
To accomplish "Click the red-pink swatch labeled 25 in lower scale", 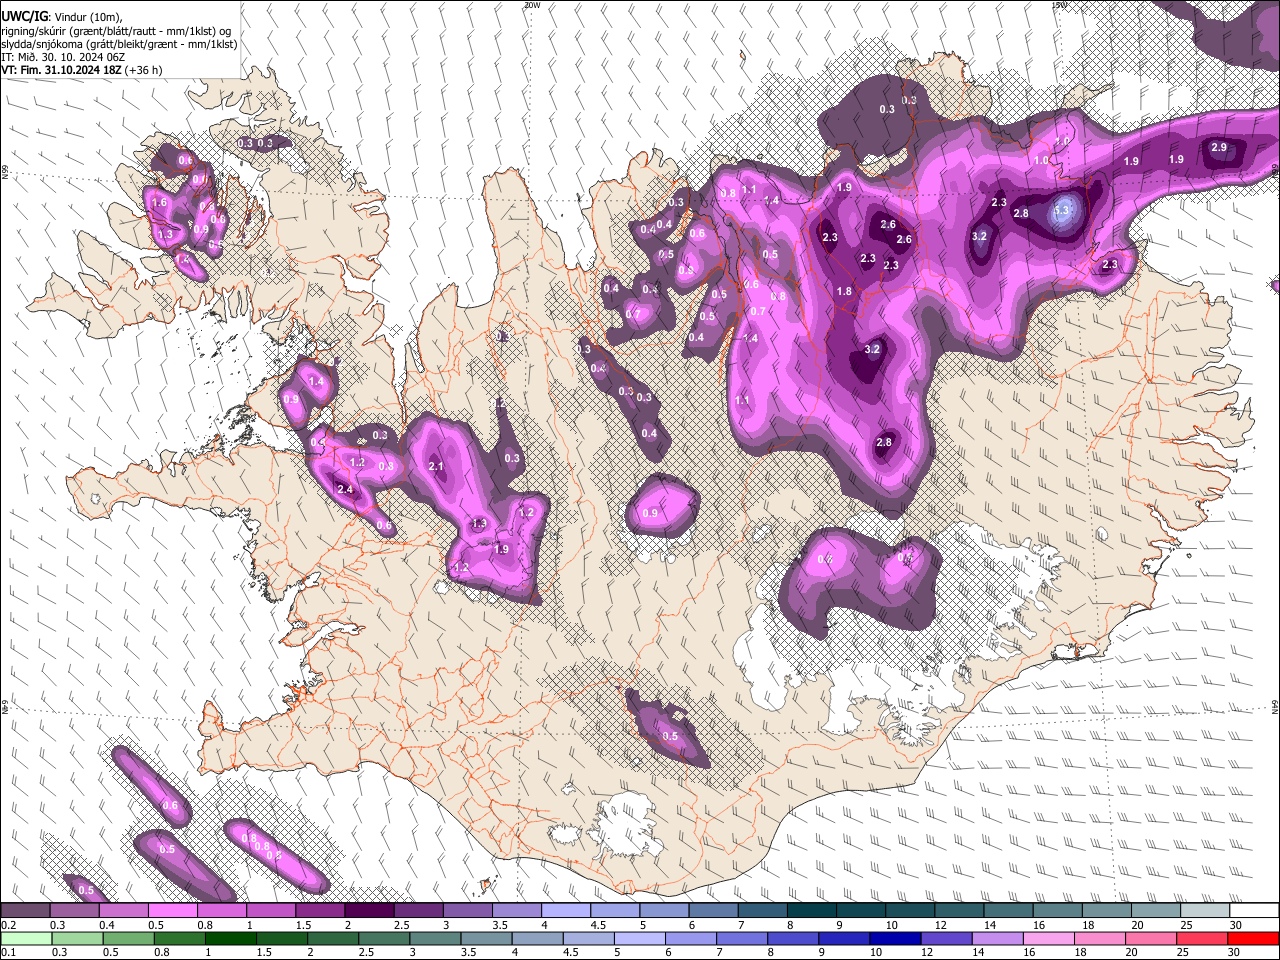I will [x=1202, y=938].
